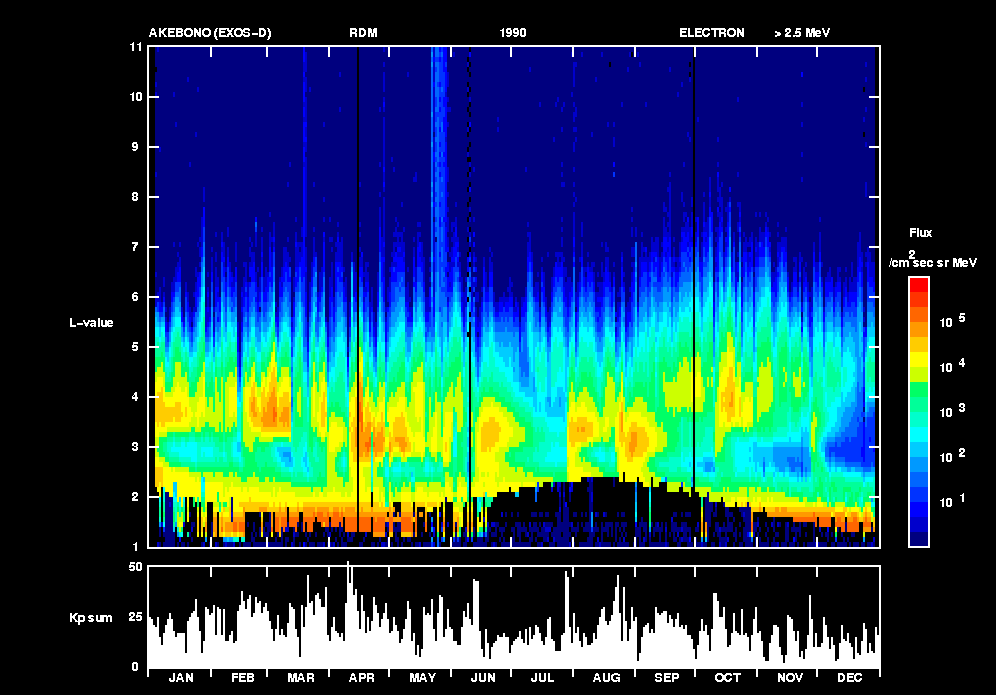Click the 10^3 colorbar tick label
This screenshot has width=996, height=695.
tap(952, 411)
